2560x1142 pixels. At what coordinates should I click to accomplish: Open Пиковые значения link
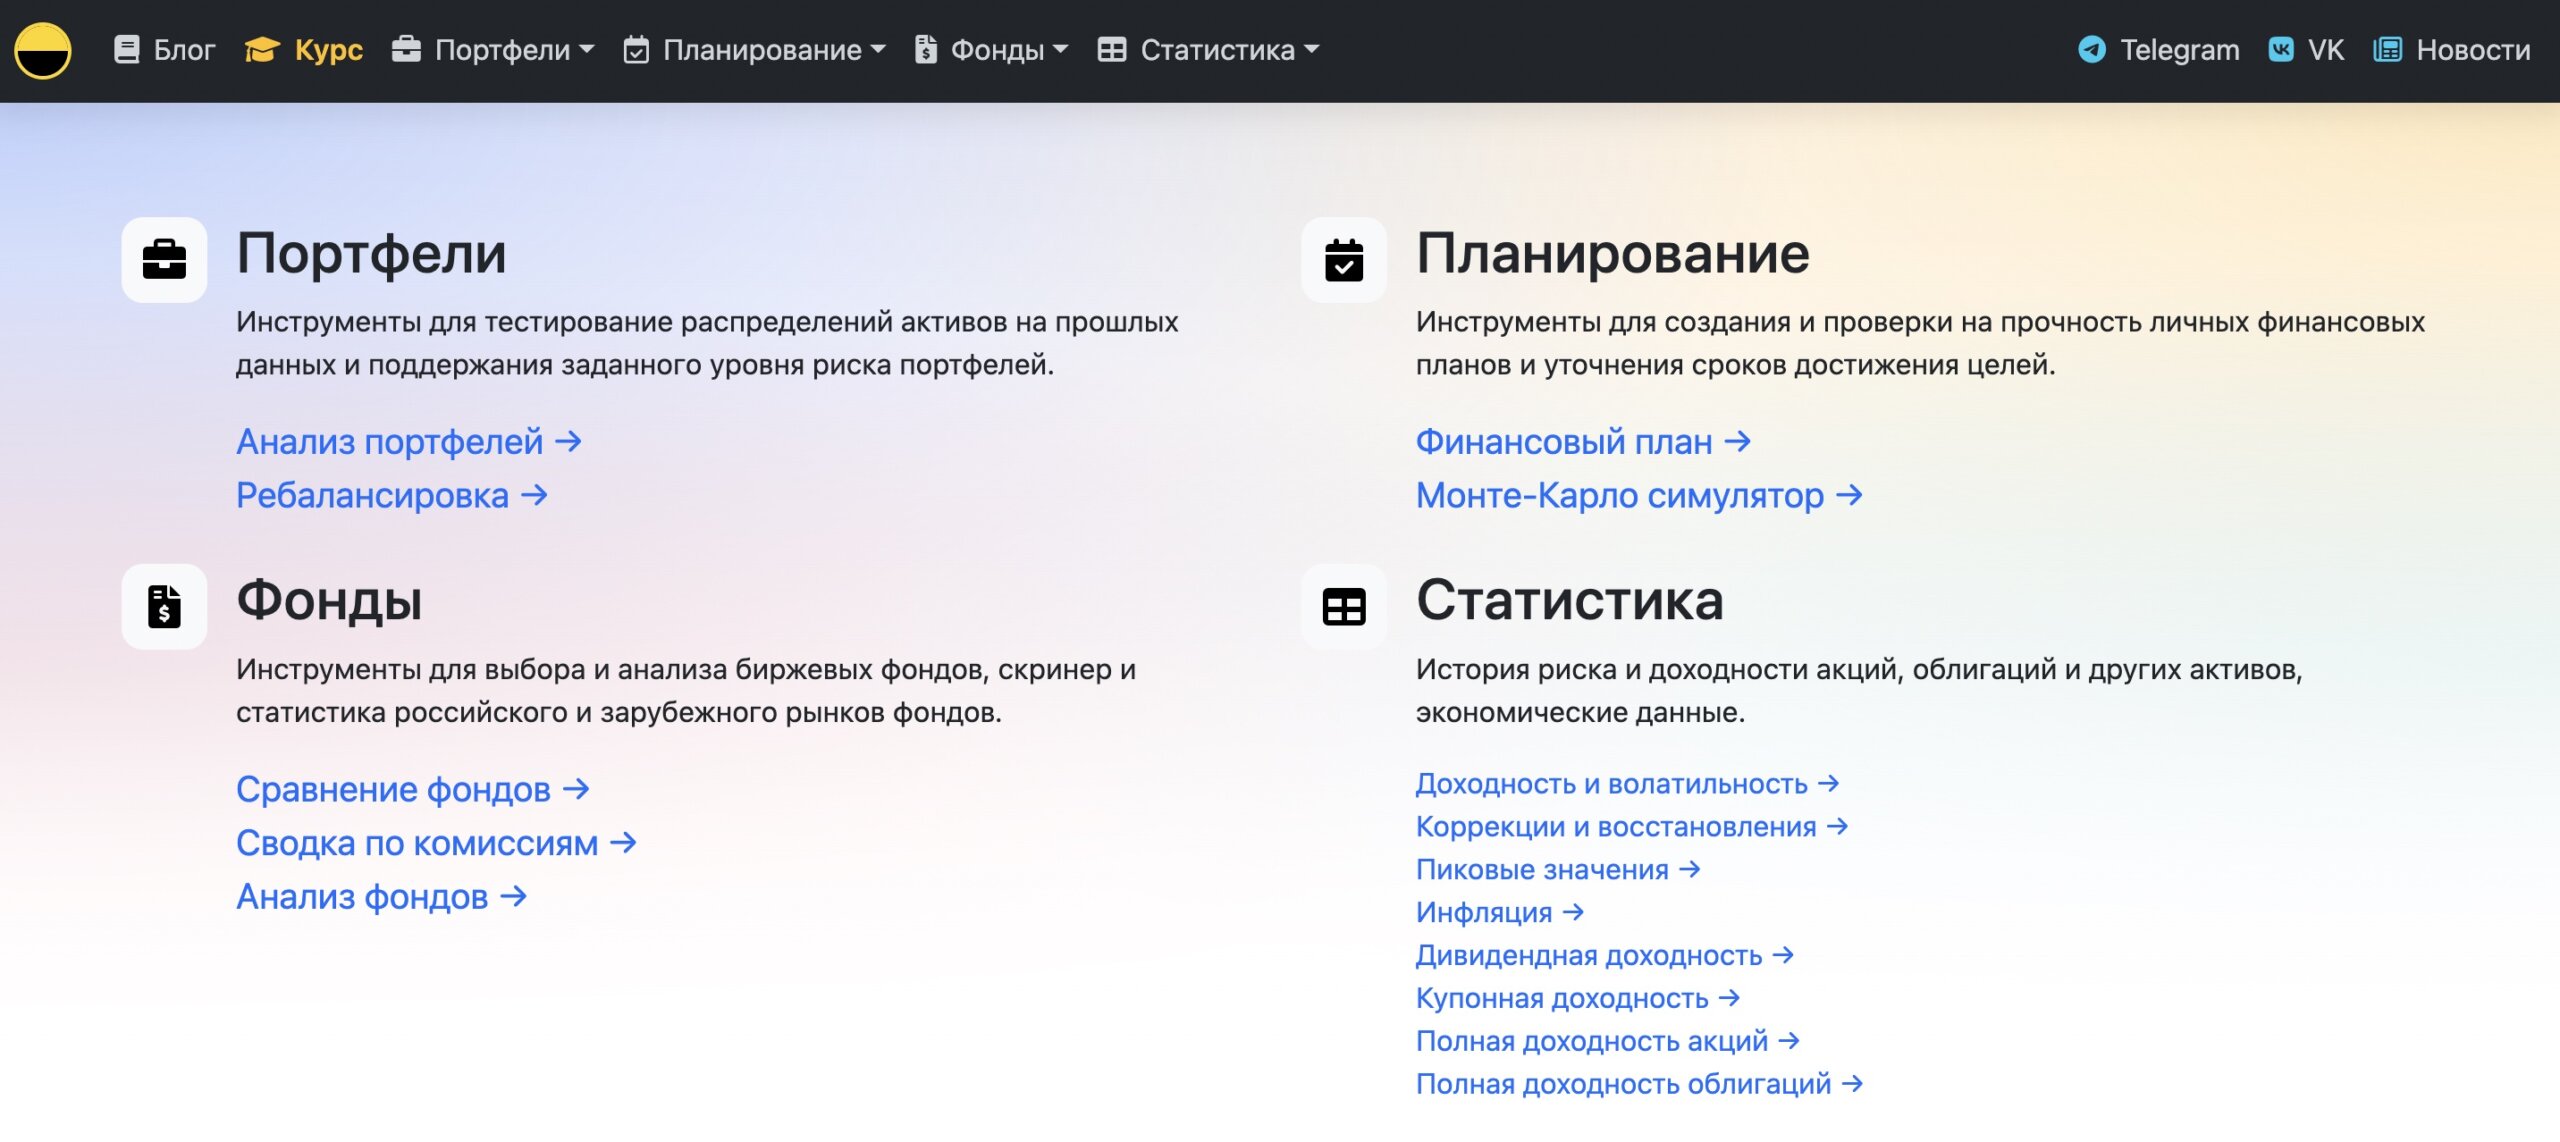point(1558,870)
